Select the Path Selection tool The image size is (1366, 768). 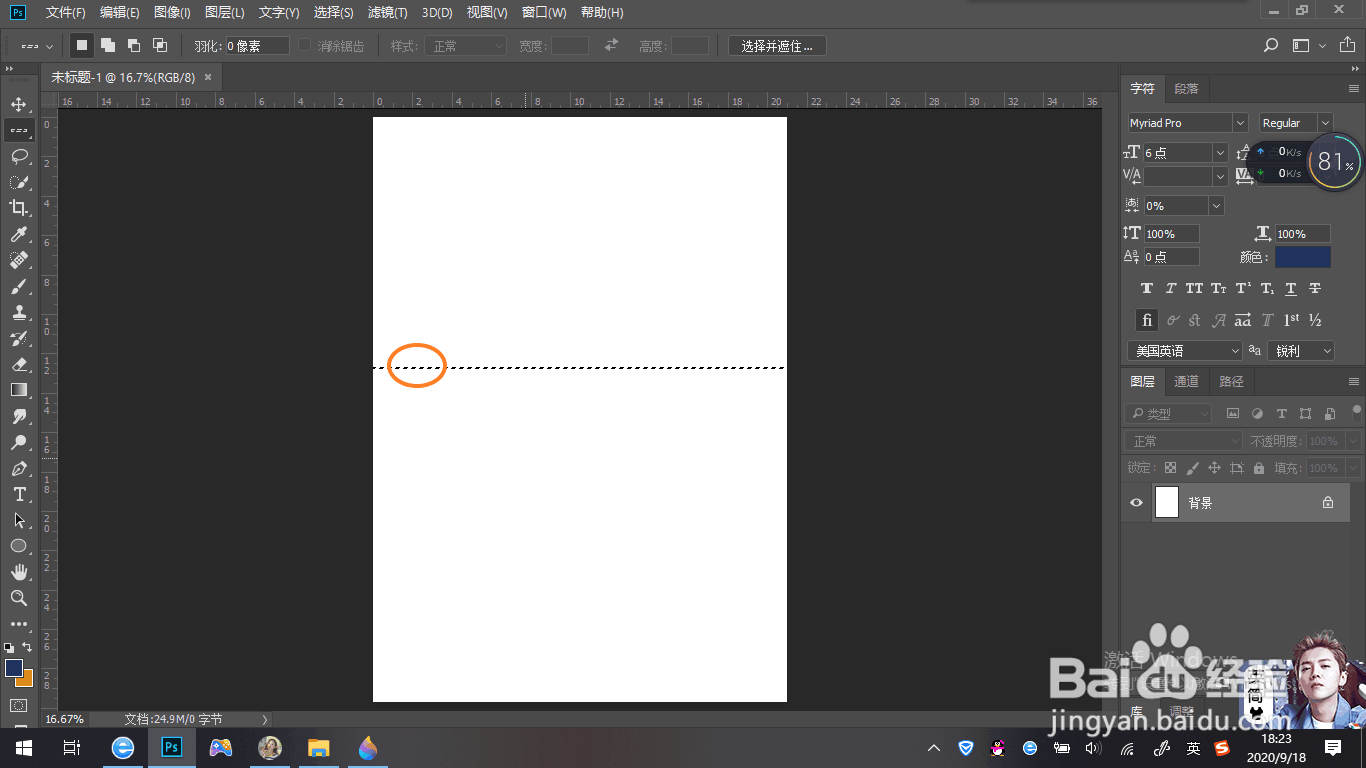(x=18, y=520)
